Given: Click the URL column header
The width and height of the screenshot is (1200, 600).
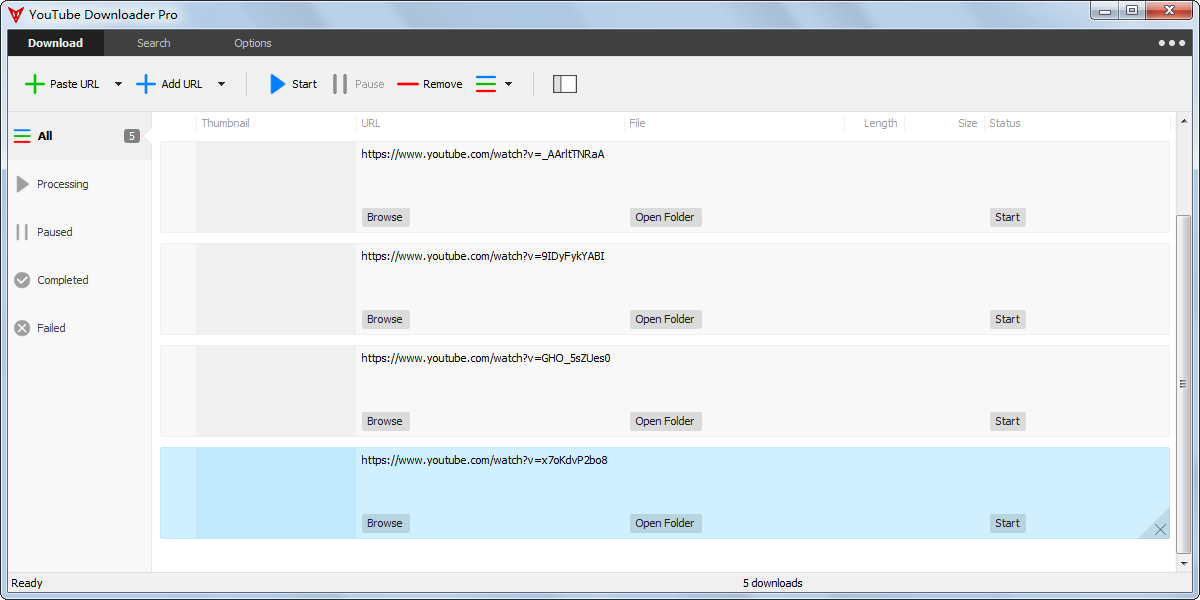Looking at the screenshot, I should coord(370,123).
